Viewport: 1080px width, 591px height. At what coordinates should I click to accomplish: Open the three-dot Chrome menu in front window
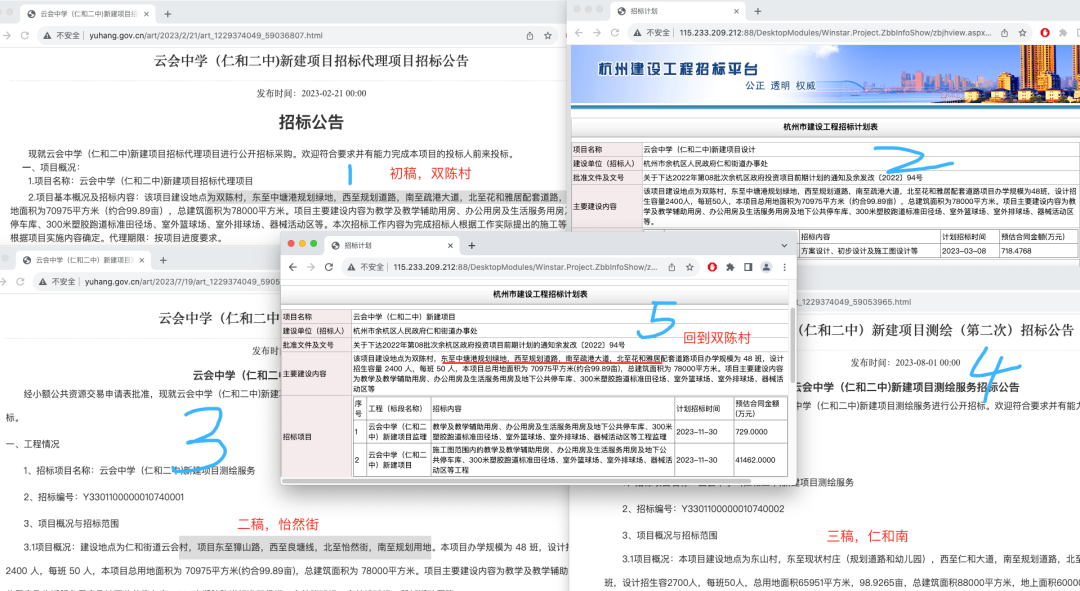pyautogui.click(x=784, y=267)
